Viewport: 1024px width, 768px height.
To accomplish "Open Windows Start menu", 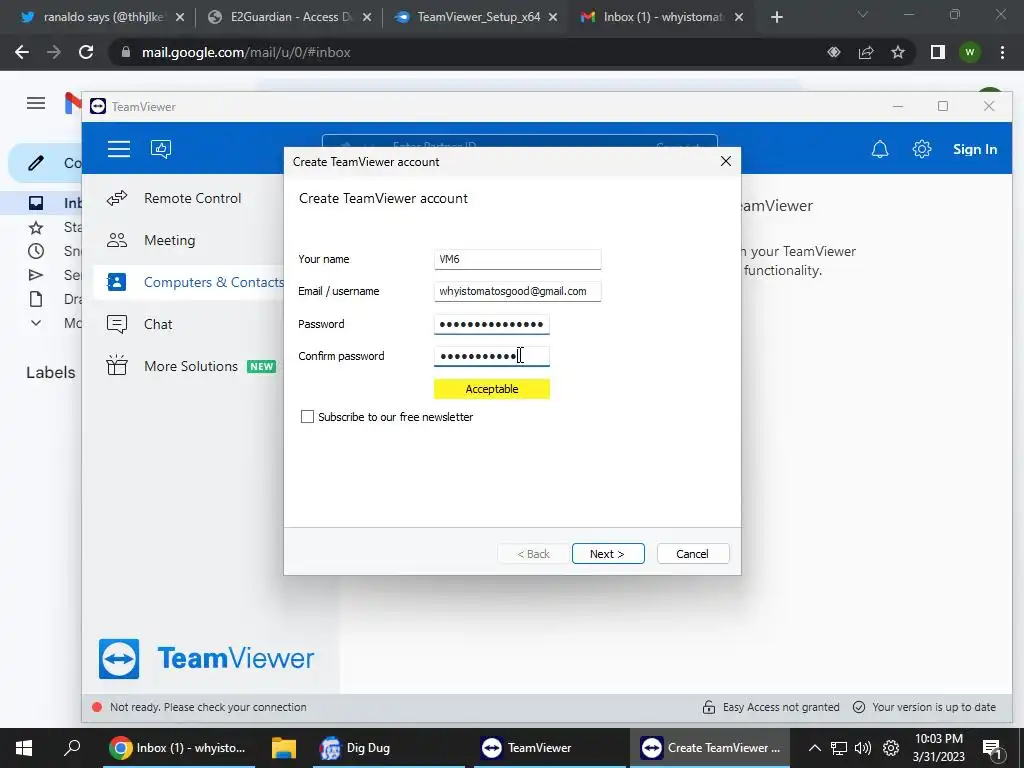I will click(24, 748).
